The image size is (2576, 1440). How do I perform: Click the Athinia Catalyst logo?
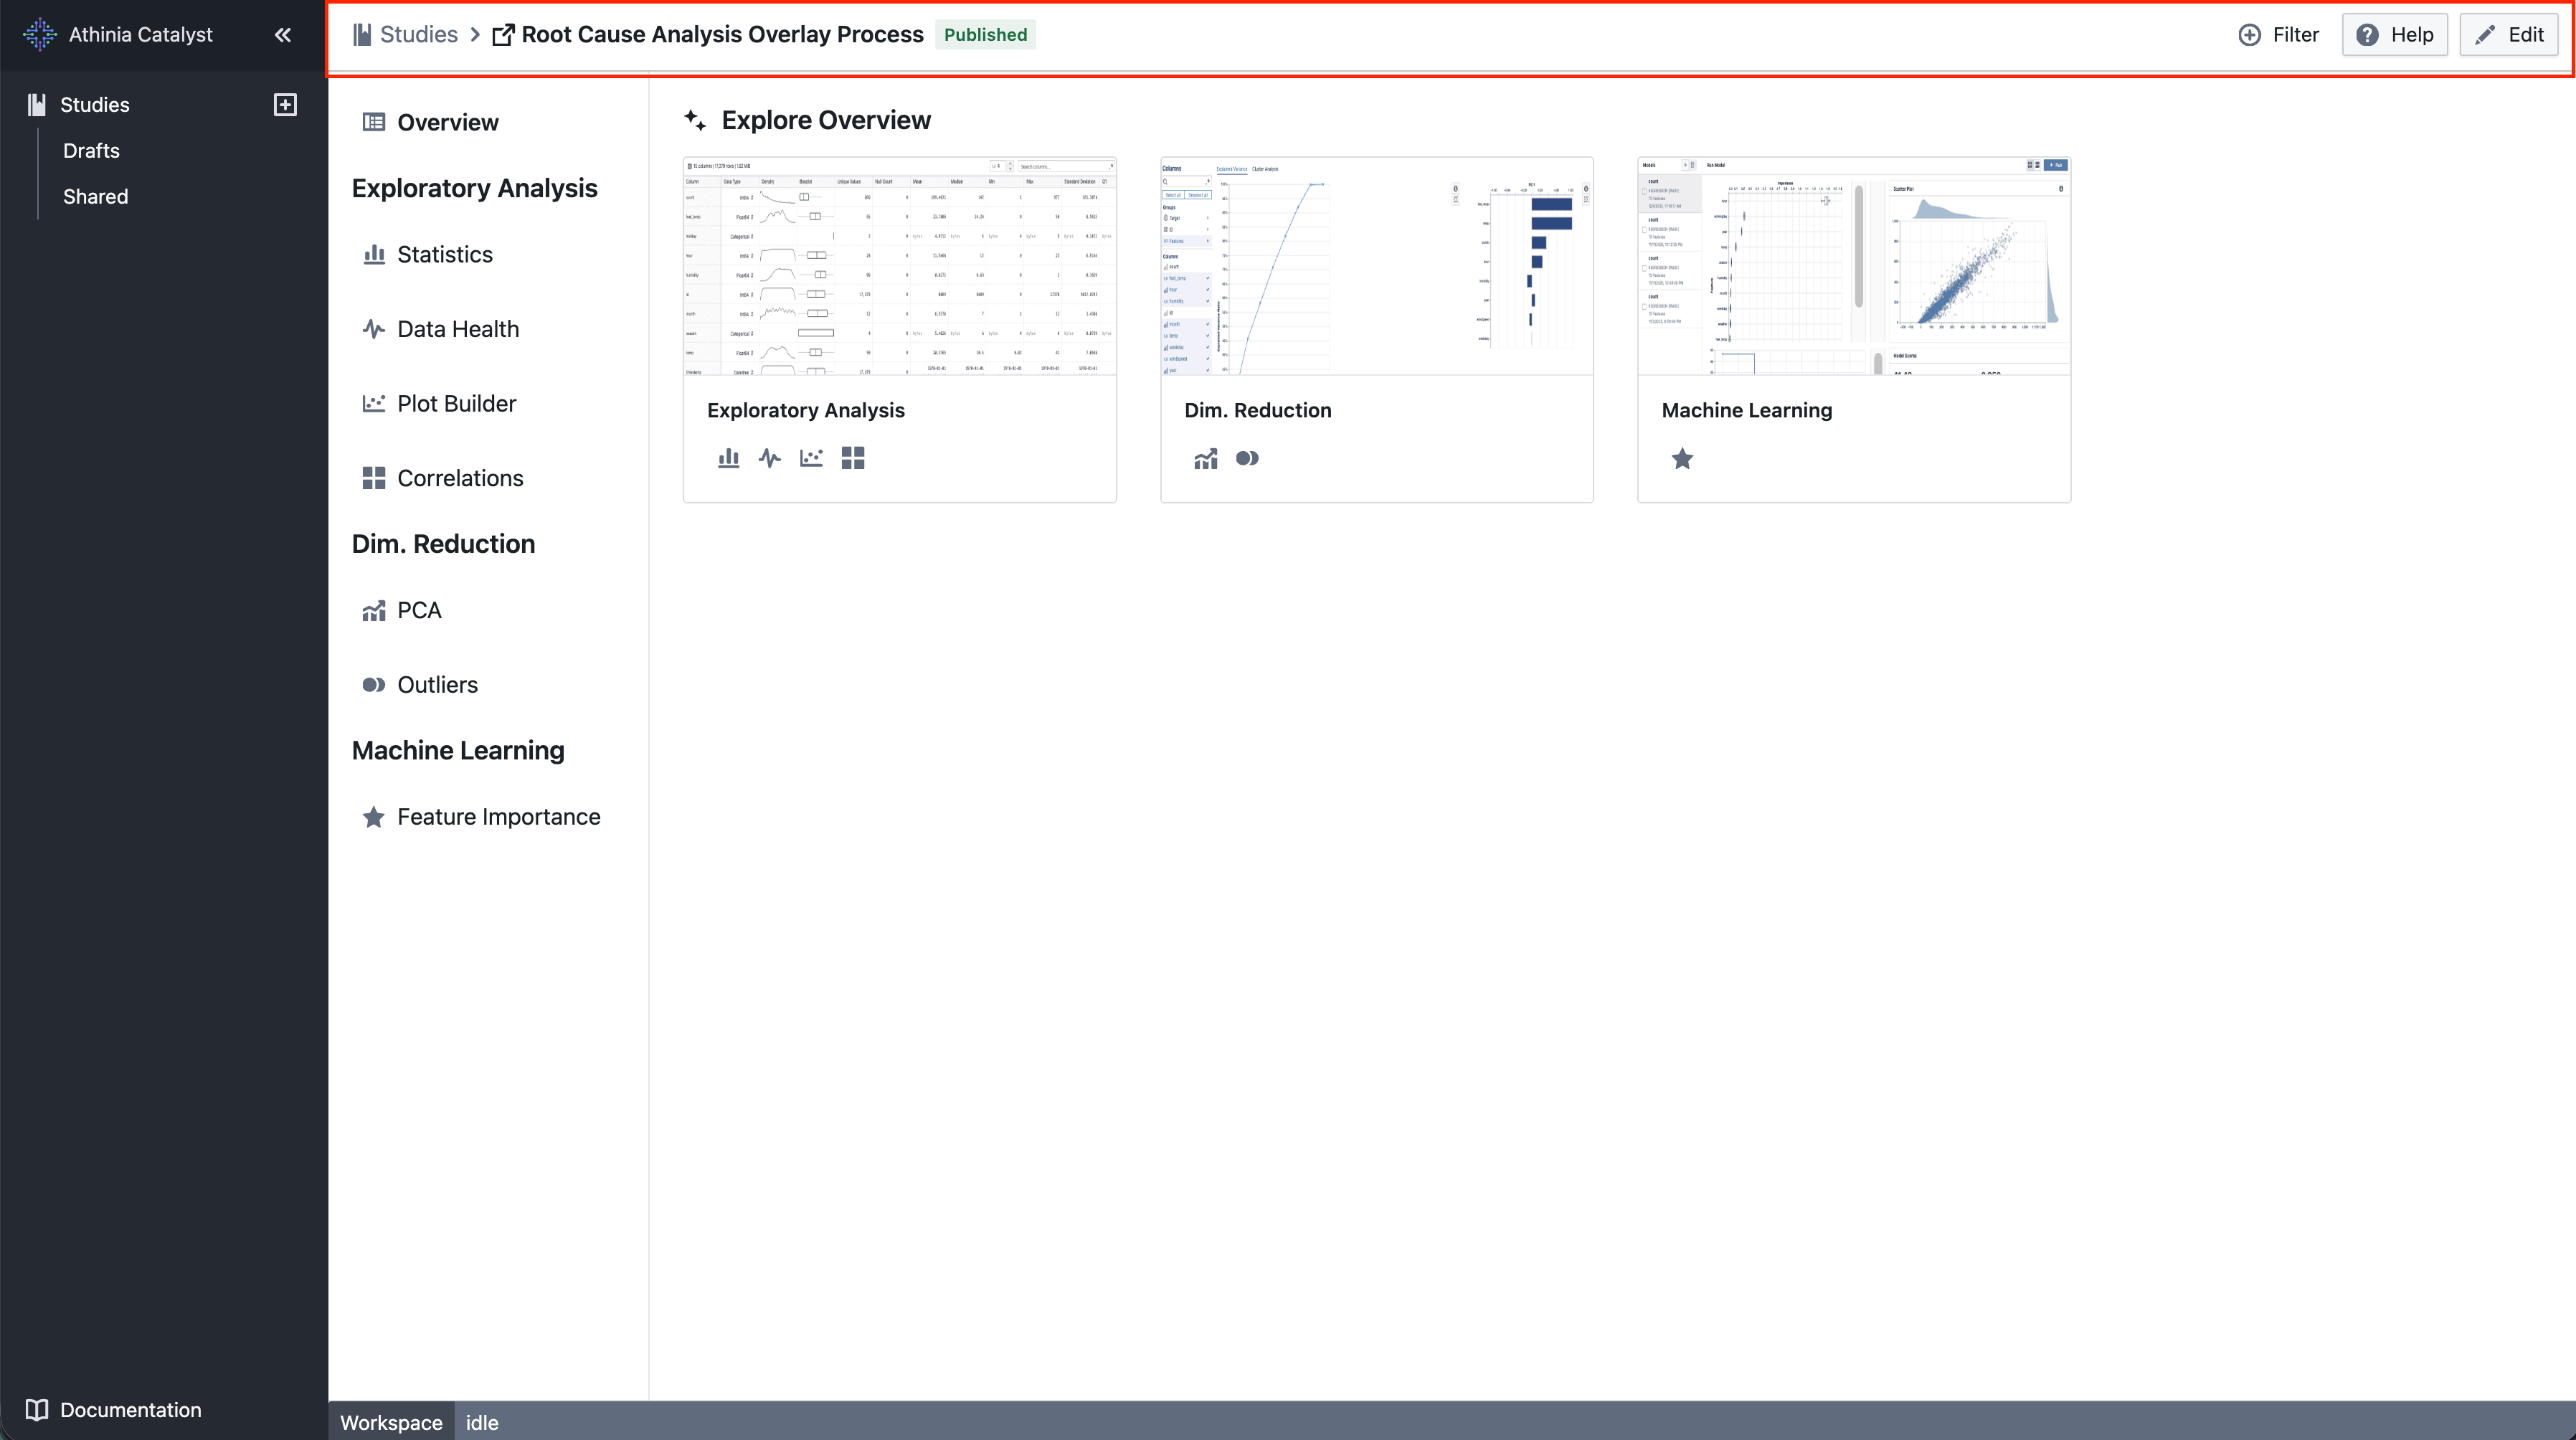tap(40, 34)
